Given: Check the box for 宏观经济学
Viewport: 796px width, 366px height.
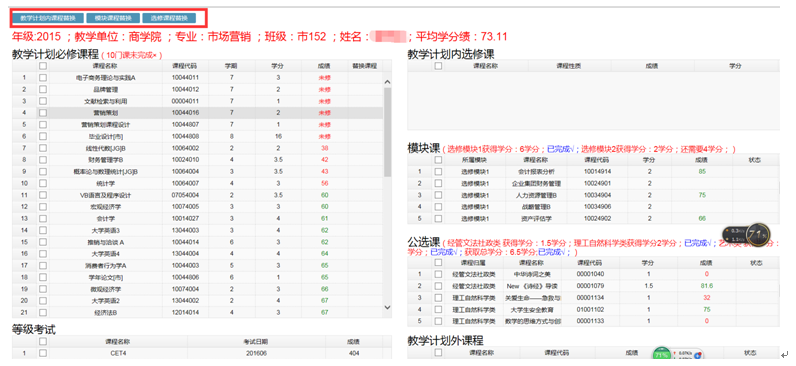Looking at the screenshot, I should coord(43,207).
